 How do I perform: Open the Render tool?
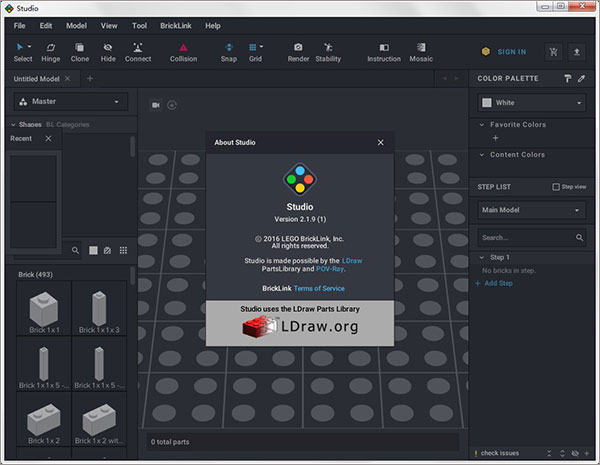pos(298,52)
